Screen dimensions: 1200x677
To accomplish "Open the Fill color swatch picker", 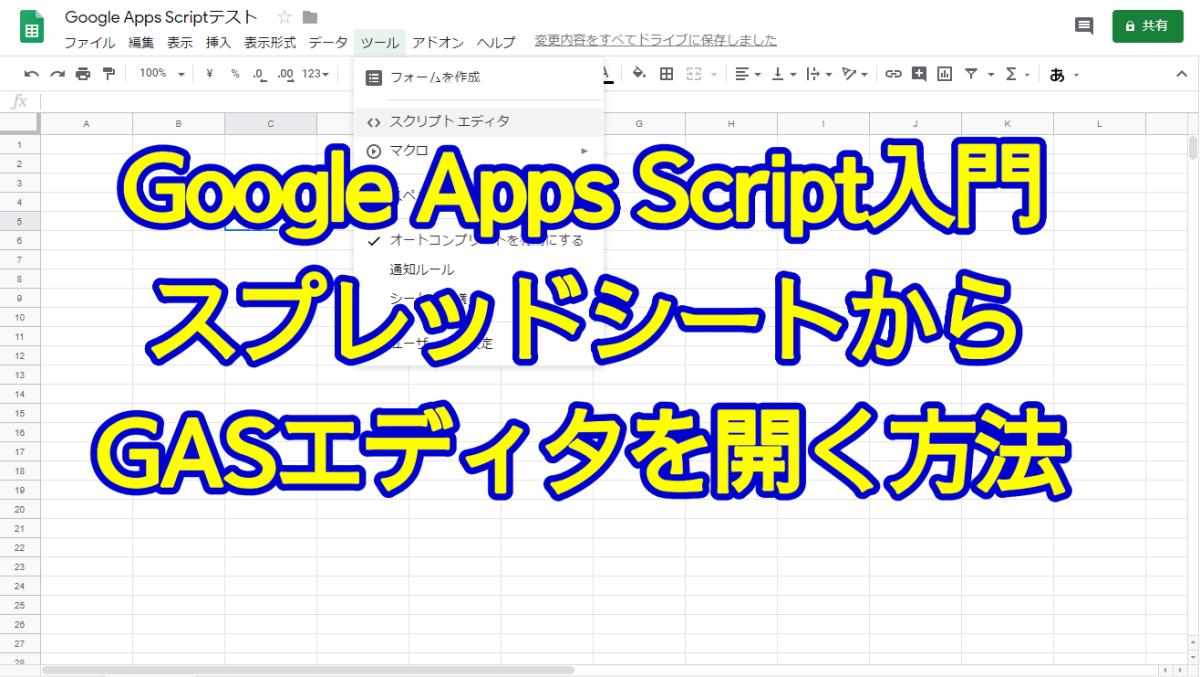I will point(638,73).
